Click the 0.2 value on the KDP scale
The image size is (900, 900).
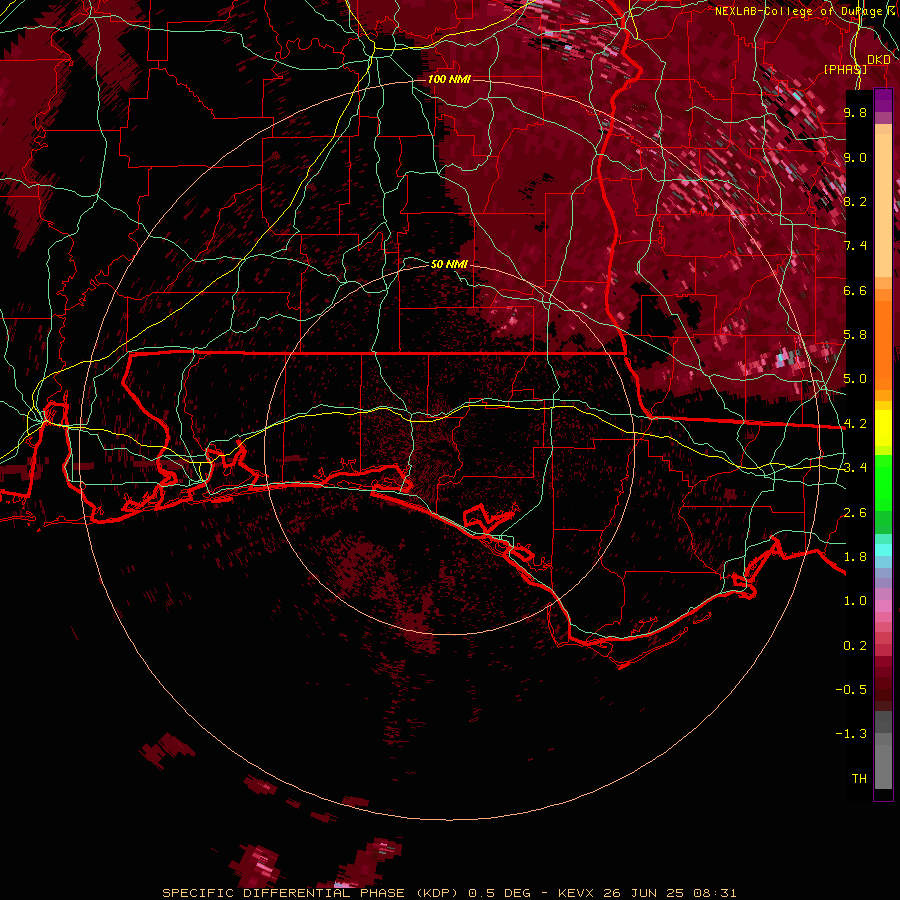tap(855, 646)
